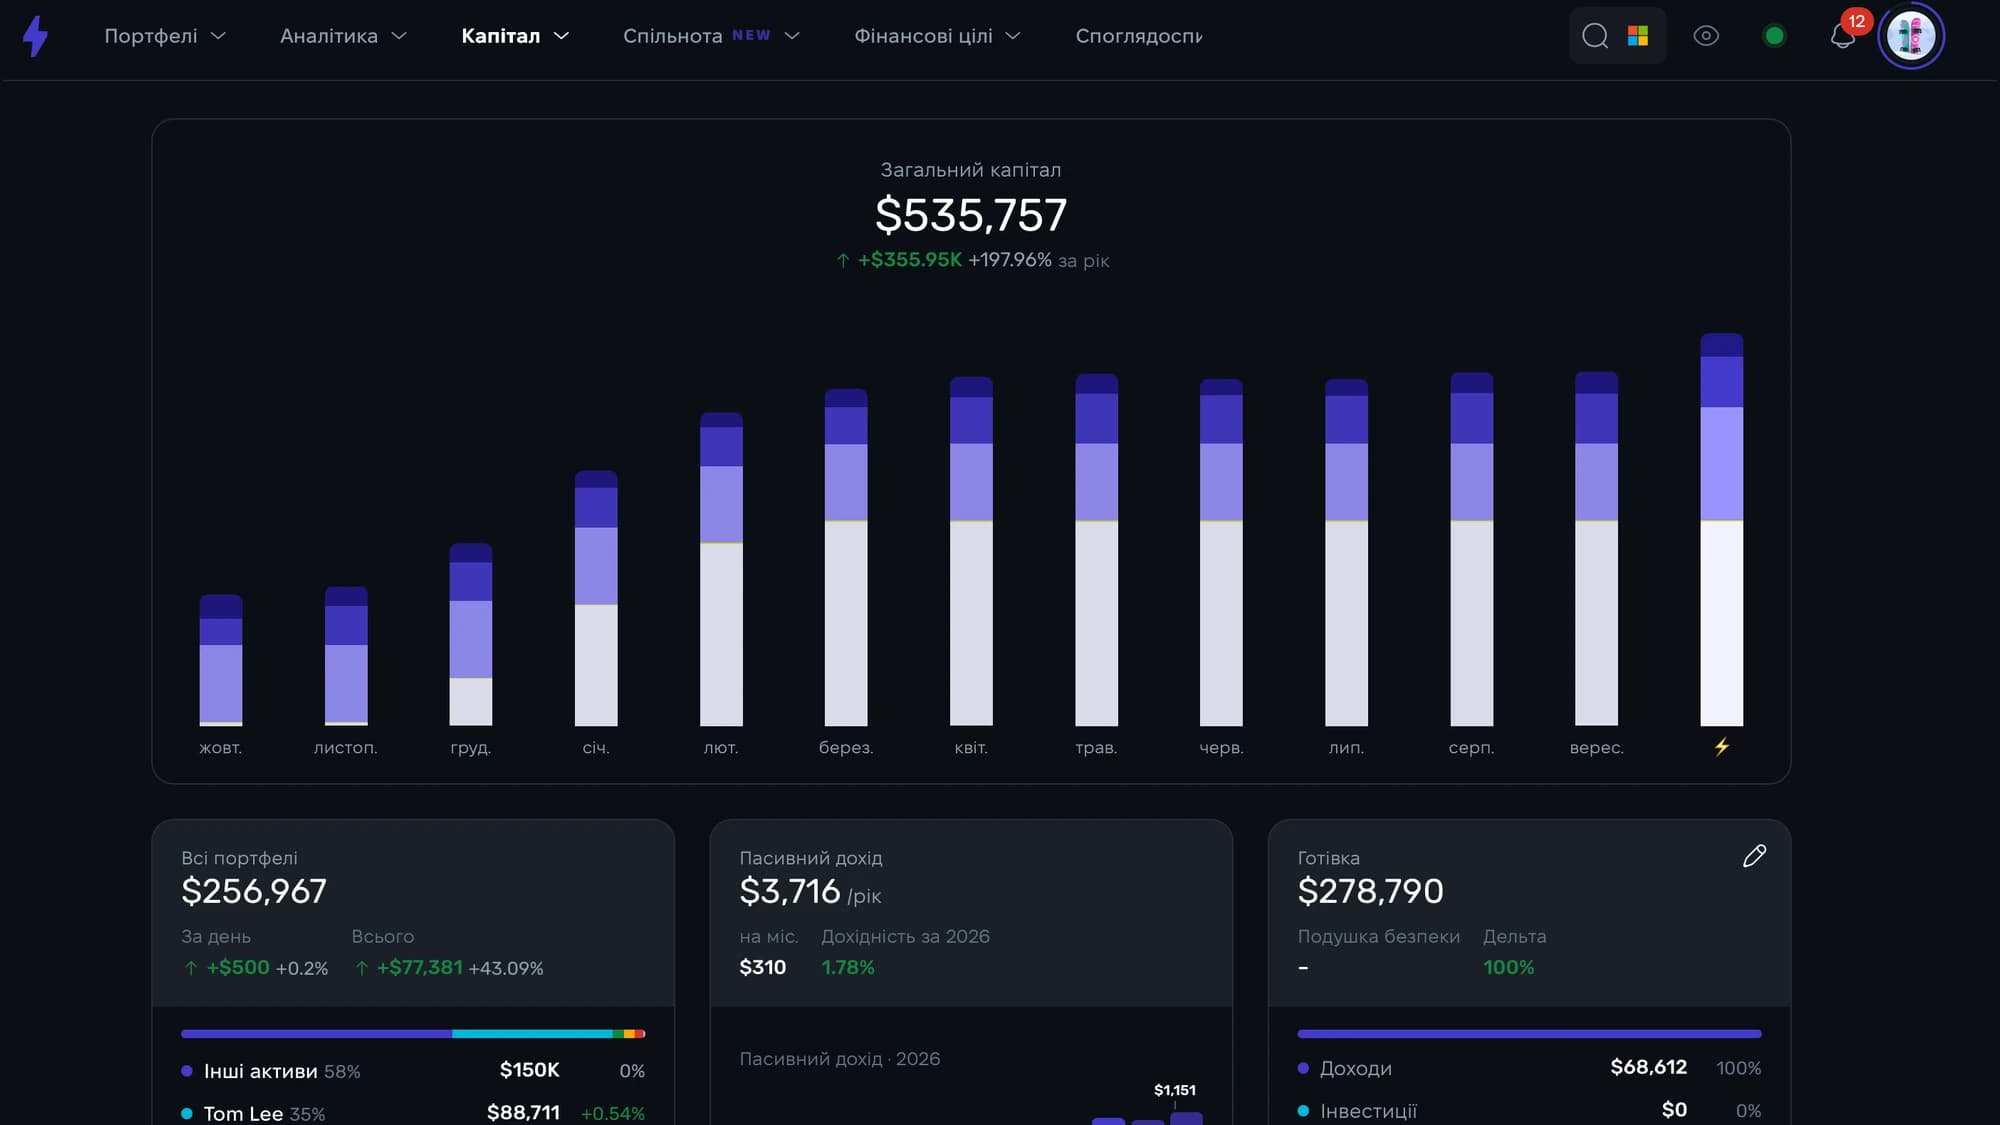
Task: Click the pencil edit icon on Готівка card
Action: pos(1754,856)
